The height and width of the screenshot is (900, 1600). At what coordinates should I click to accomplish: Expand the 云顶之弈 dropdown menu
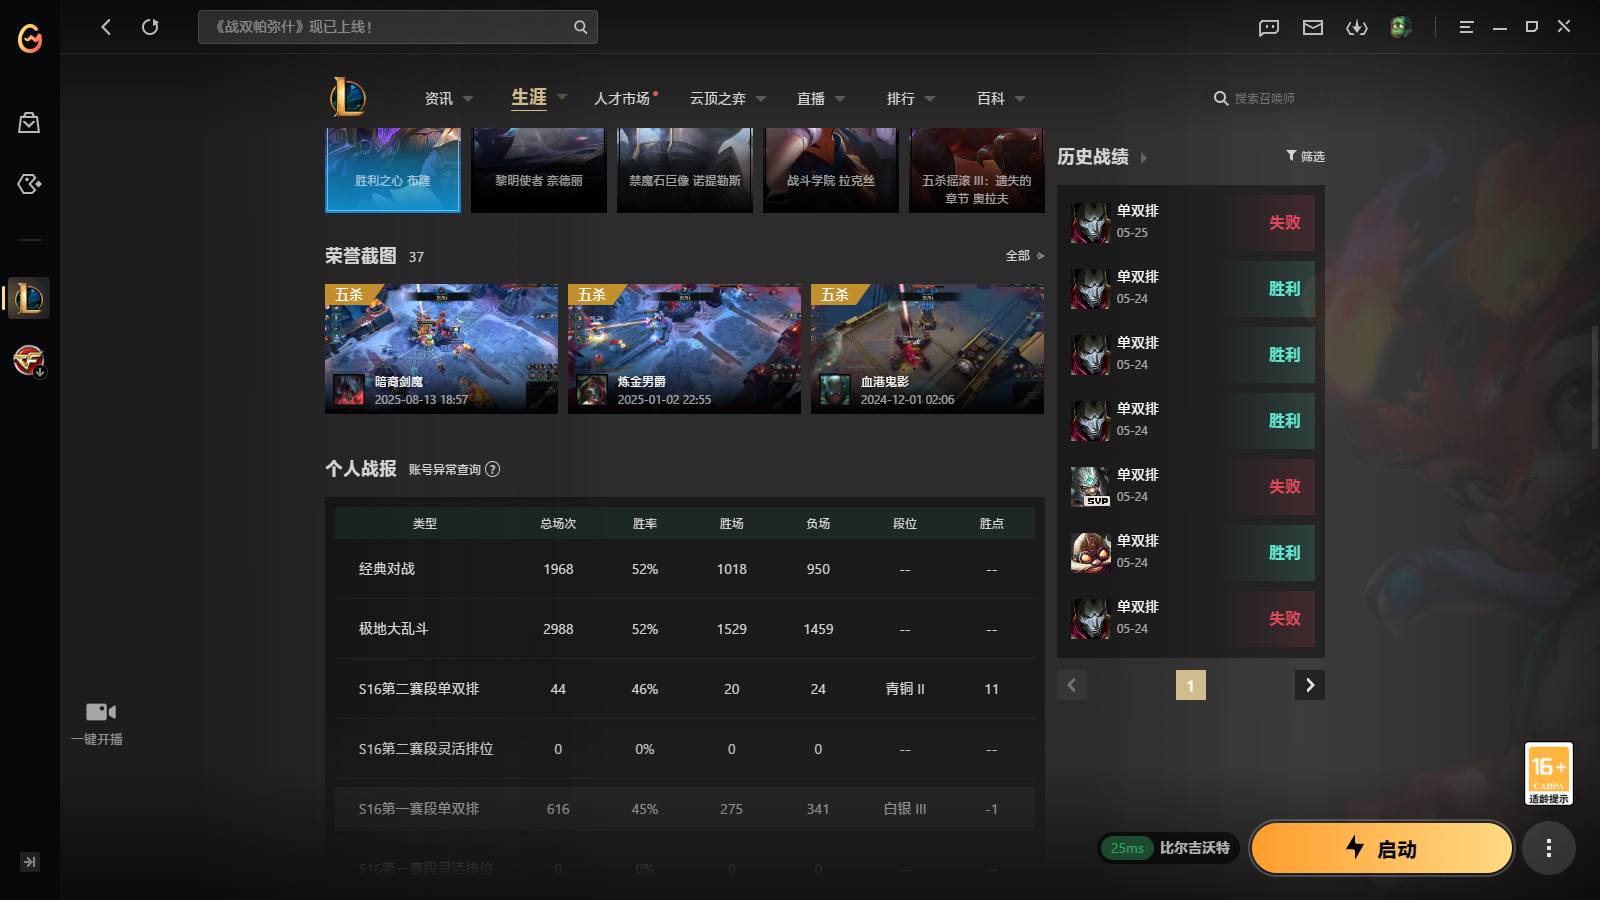(x=761, y=98)
